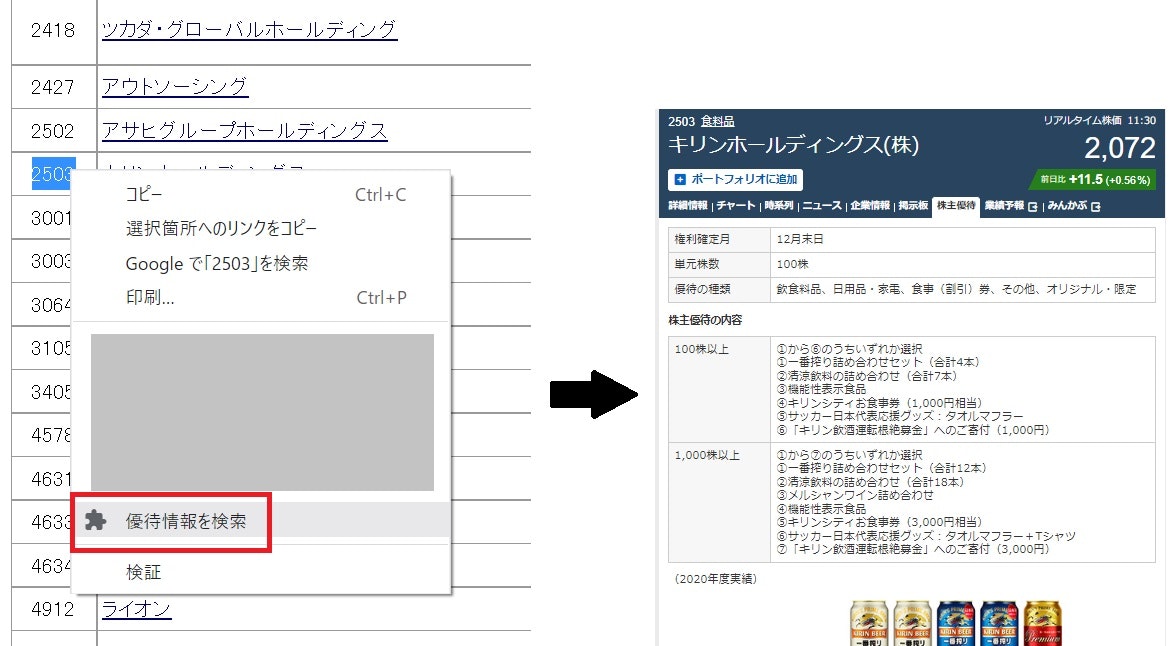Open the ツカダ・グローバルホールディング link

tap(249, 29)
